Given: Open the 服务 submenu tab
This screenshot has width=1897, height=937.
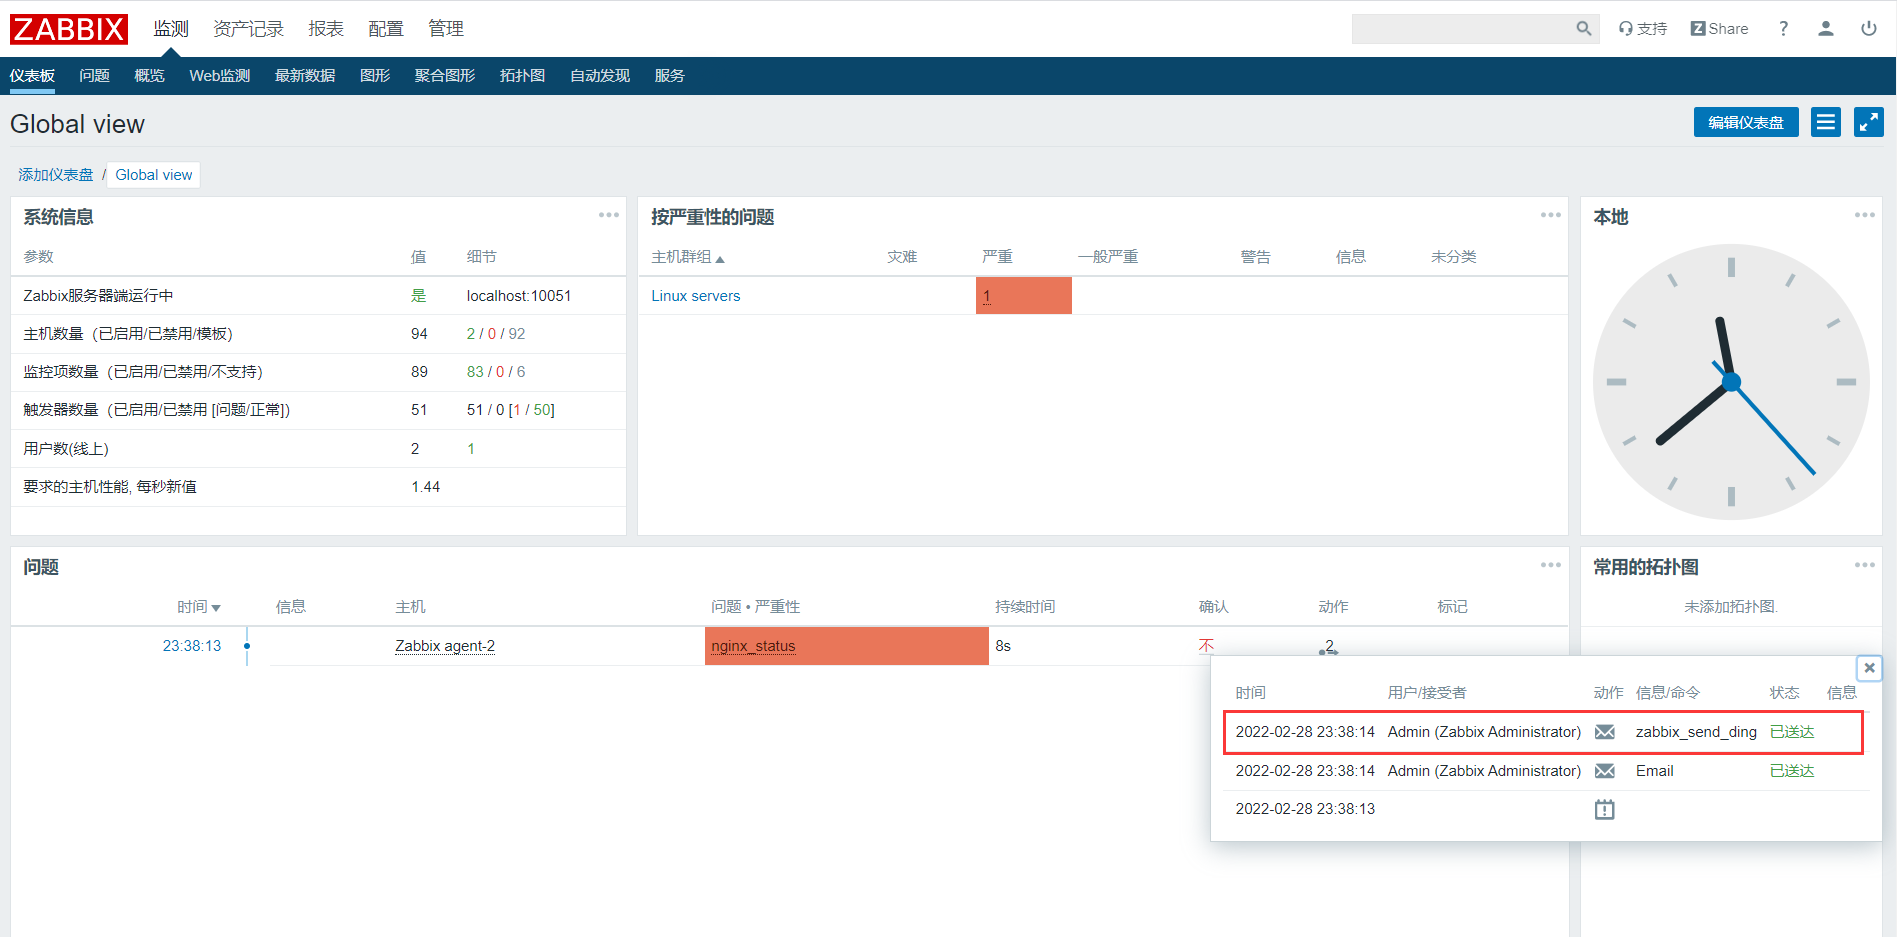Looking at the screenshot, I should (670, 76).
